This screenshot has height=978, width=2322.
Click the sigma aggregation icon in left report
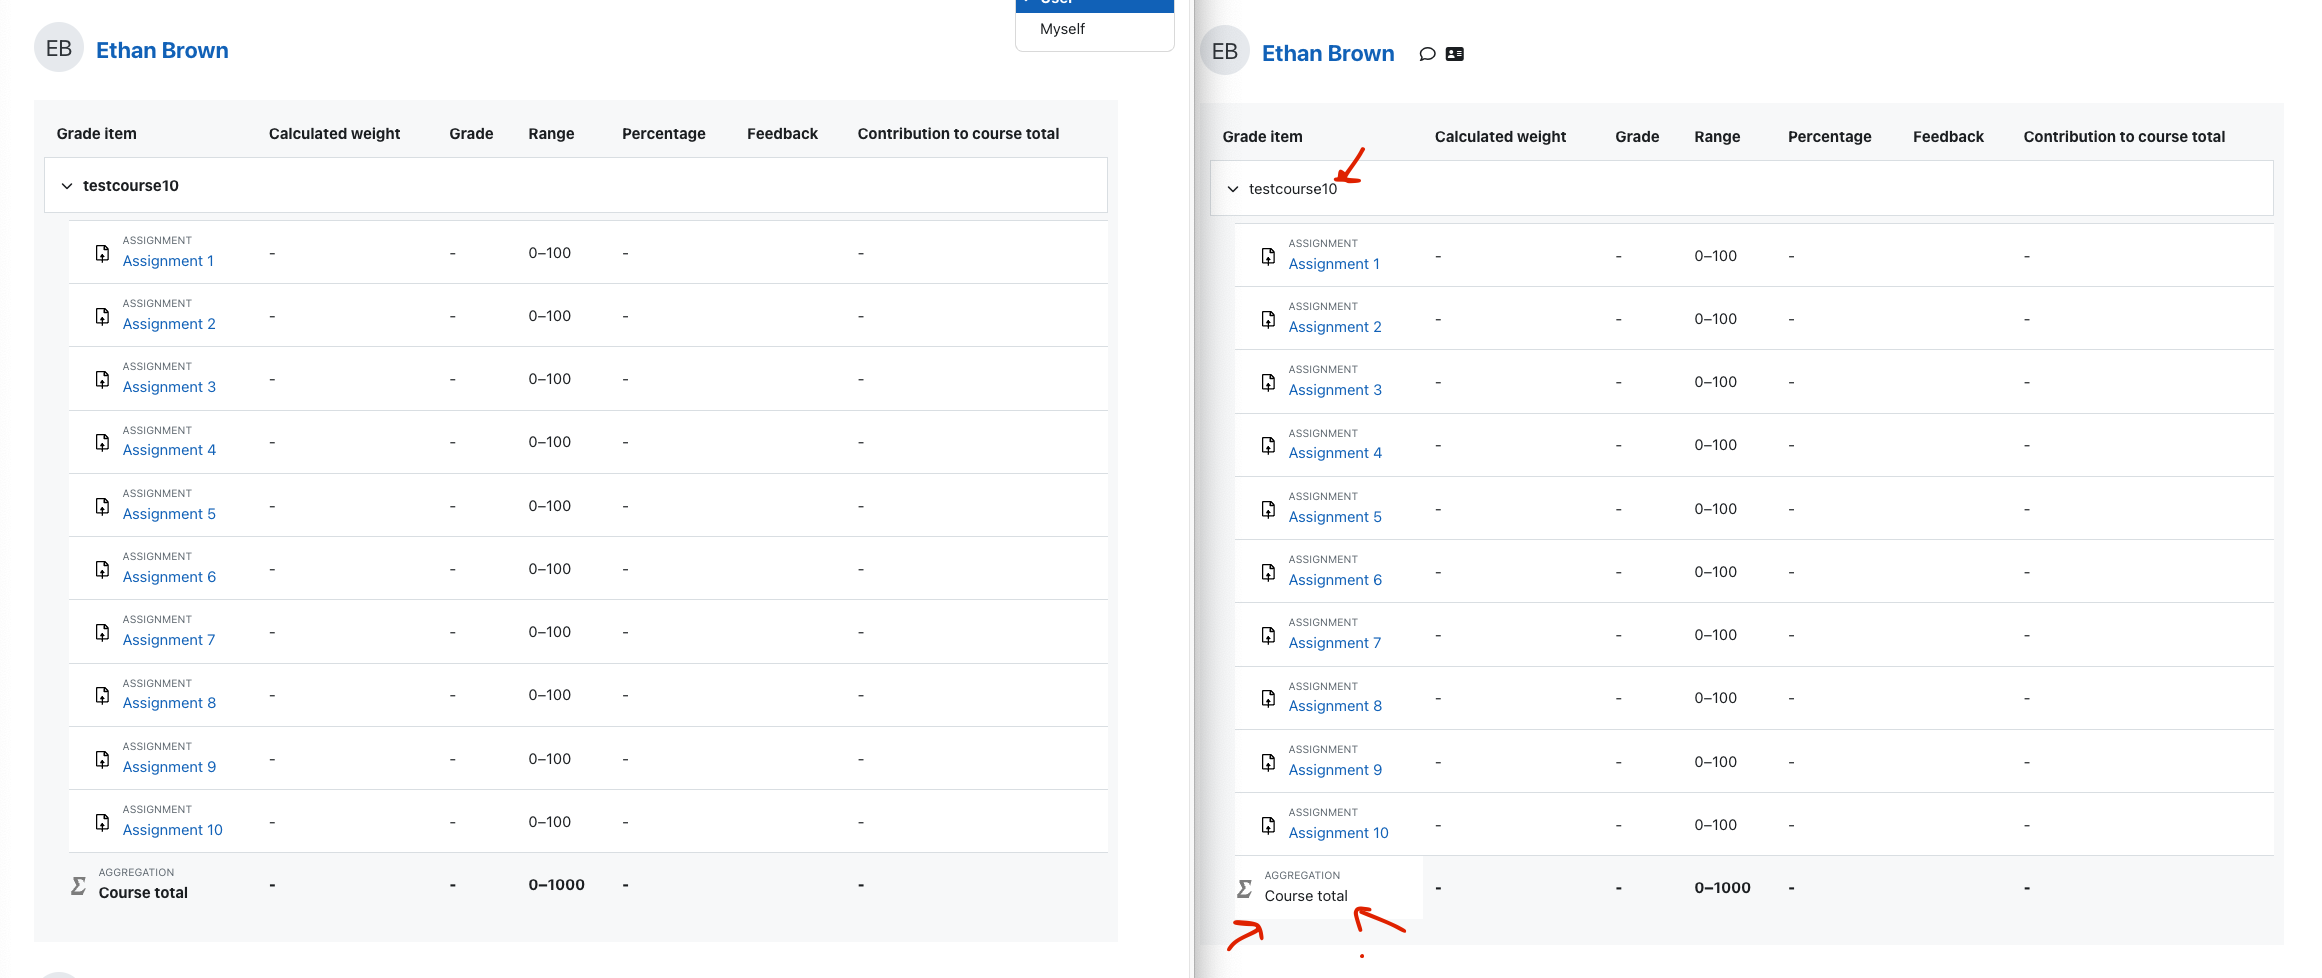point(78,885)
